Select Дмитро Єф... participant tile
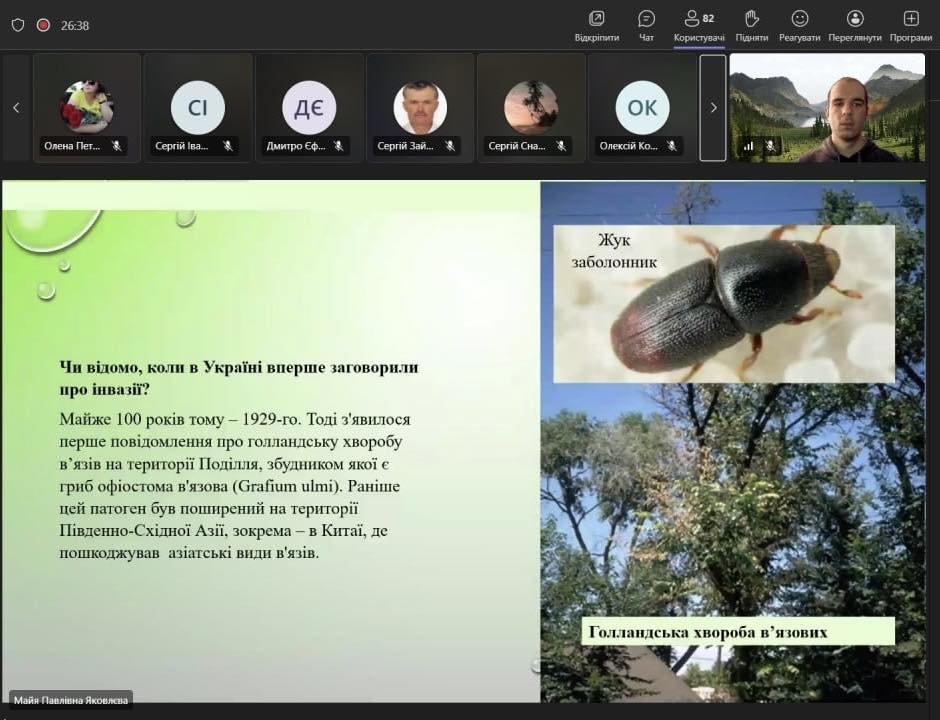940x720 pixels. click(x=309, y=108)
